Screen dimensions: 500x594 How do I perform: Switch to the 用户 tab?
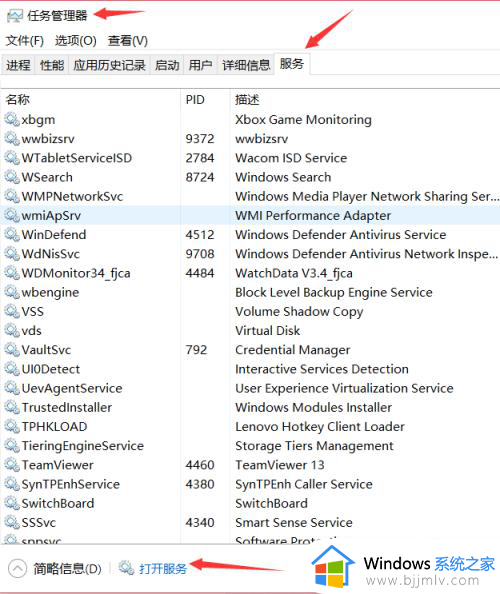pos(200,65)
